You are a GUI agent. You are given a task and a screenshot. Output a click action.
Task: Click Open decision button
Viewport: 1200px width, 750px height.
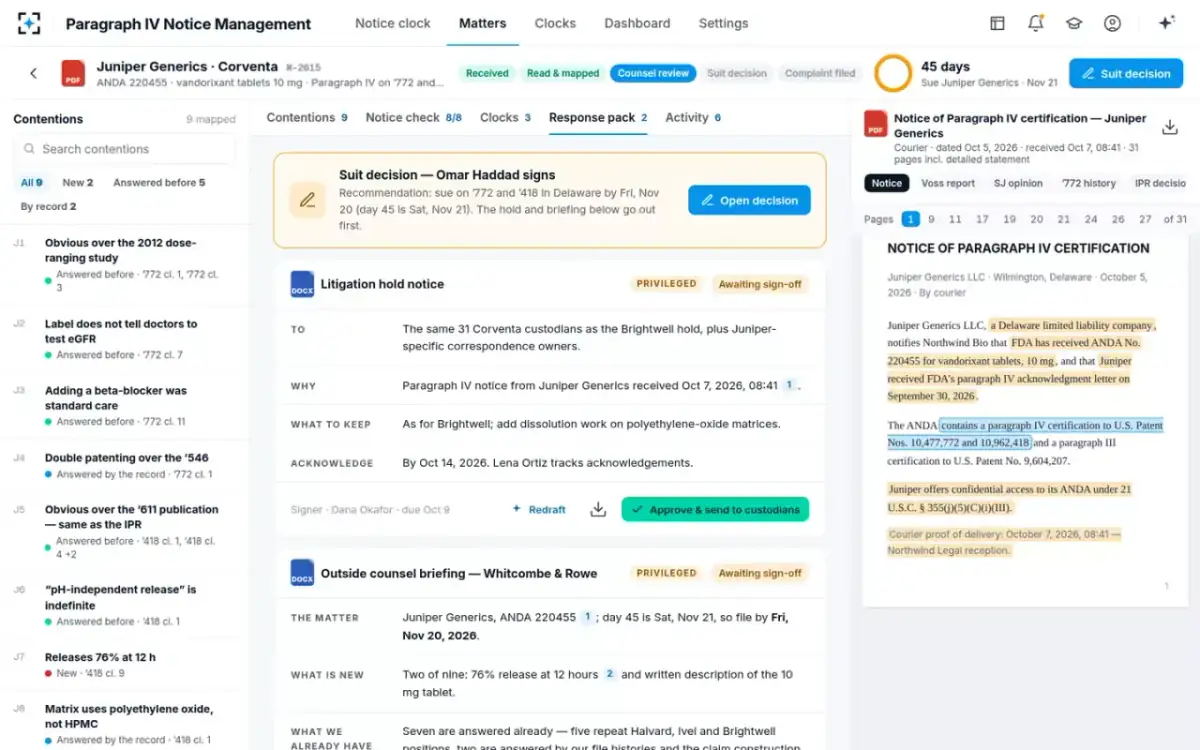pos(749,200)
